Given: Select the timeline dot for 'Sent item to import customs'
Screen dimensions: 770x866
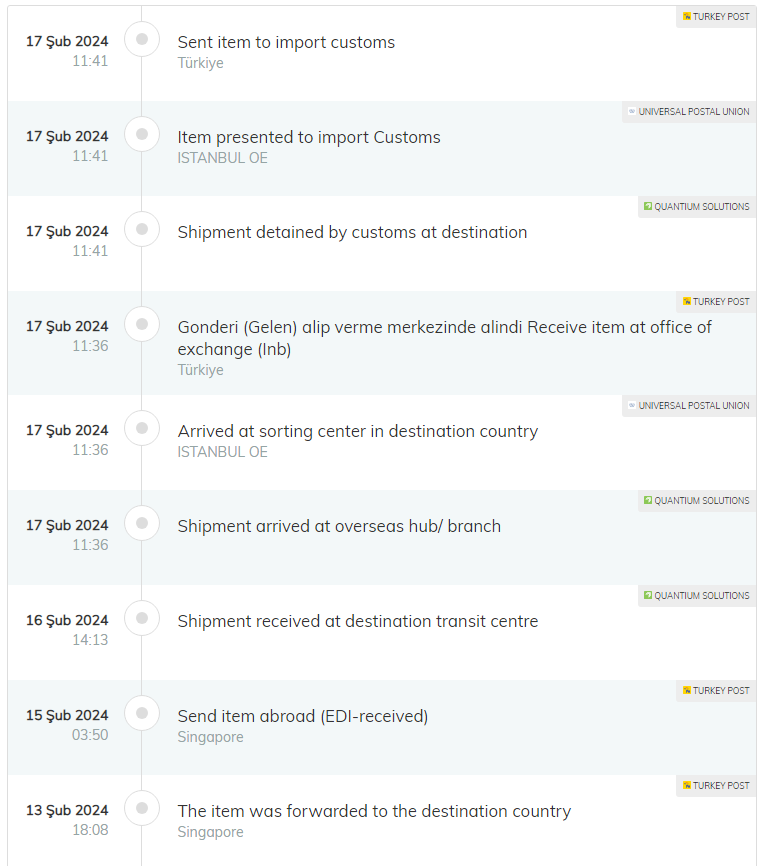Looking at the screenshot, I should coord(142,39).
